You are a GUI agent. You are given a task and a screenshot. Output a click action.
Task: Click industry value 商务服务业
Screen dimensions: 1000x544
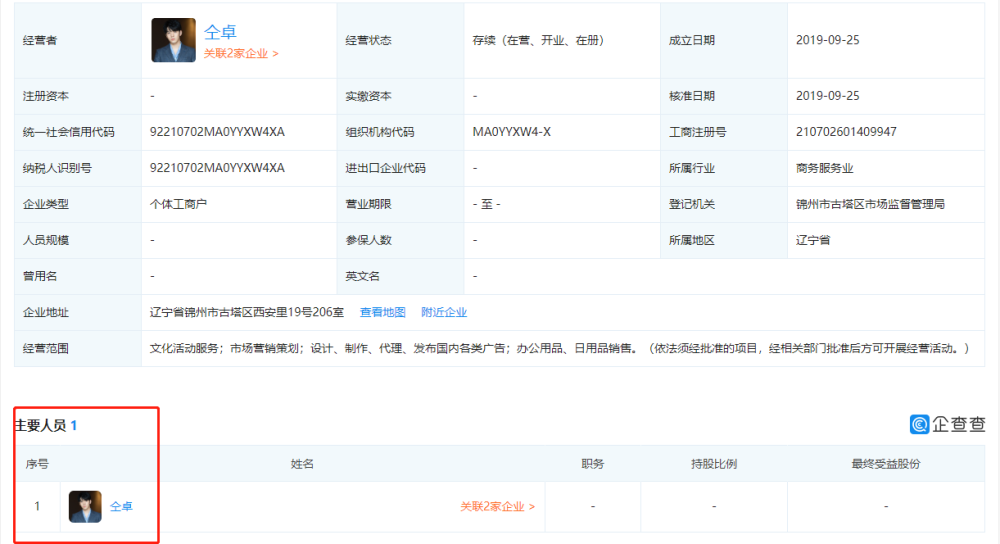tap(825, 168)
